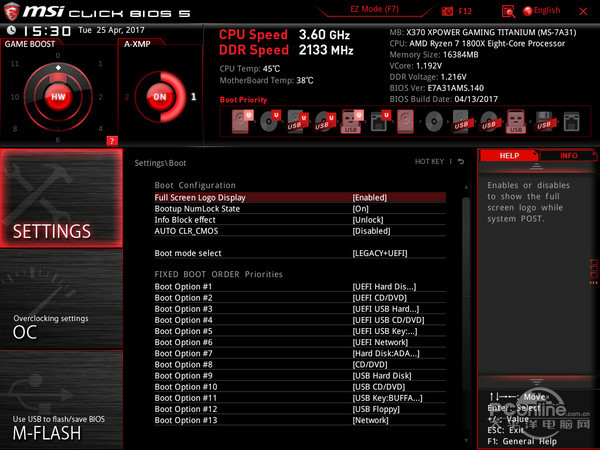Open Boot Option #8 CD/DVD value
600x450 pixels.
370,364
